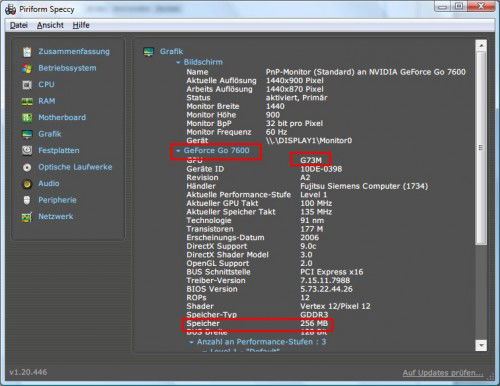The image size is (500, 386).
Task: Open the Betriebssystem section
Action: (x=67, y=68)
